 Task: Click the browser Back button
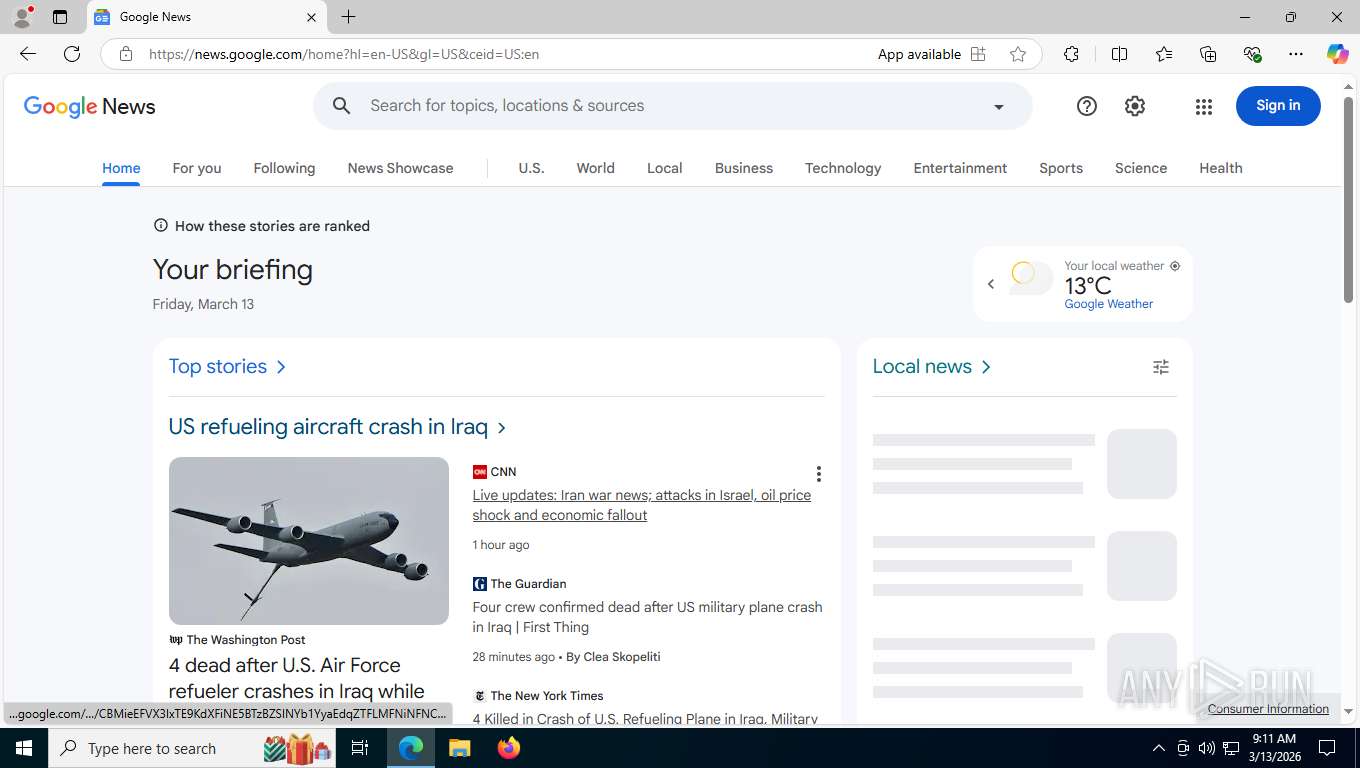pyautogui.click(x=28, y=54)
